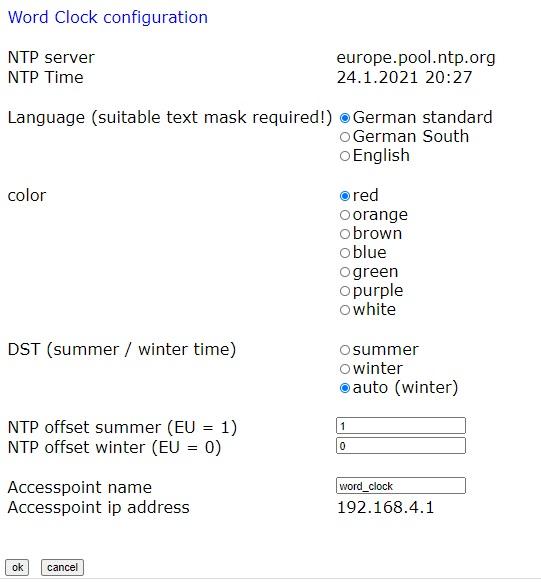Click the DST (summer / winter time) label
Screen dimensions: 541x585
click(122, 350)
